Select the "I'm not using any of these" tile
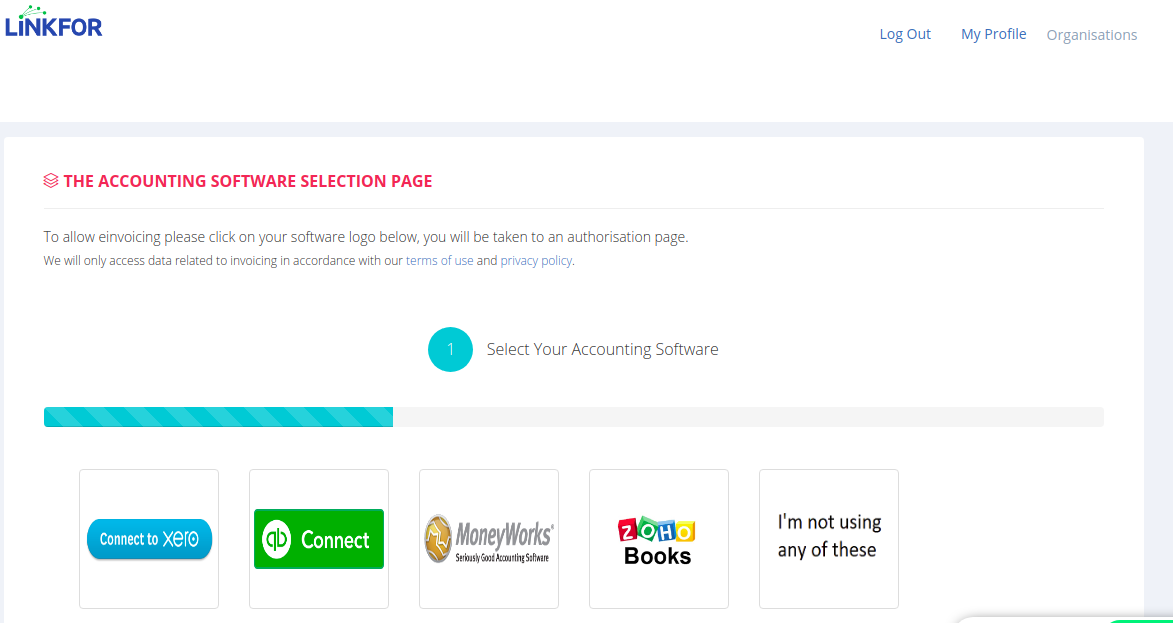The height and width of the screenshot is (623, 1173). (829, 539)
